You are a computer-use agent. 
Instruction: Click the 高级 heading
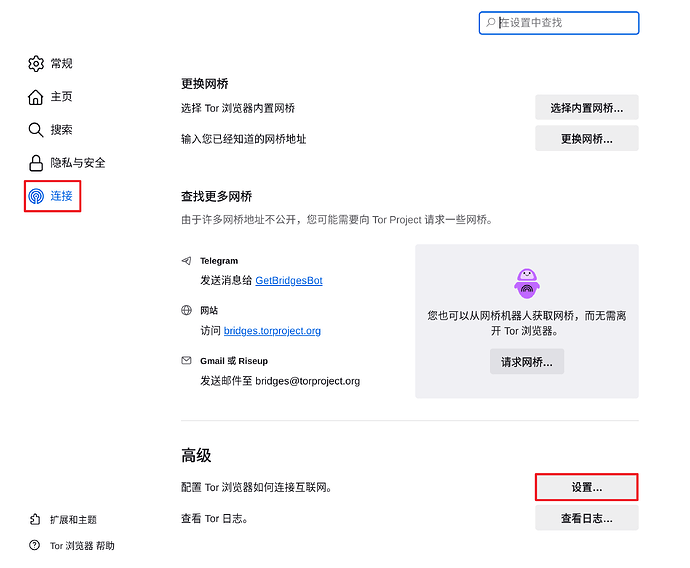196,455
